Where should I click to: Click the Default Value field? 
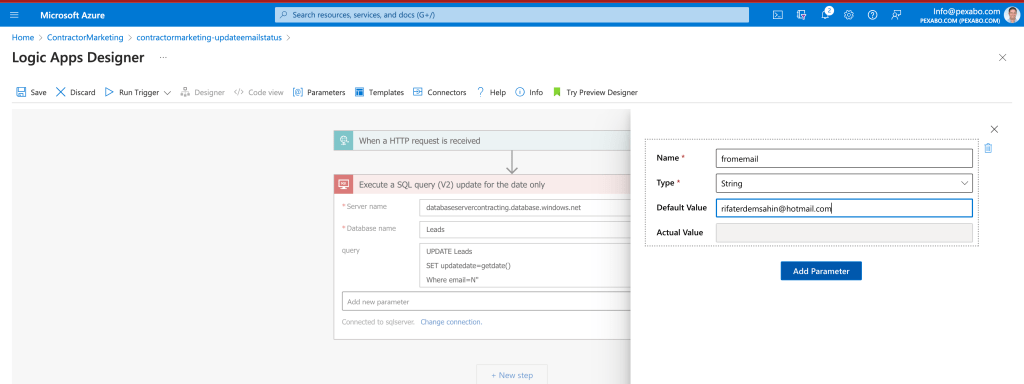click(844, 208)
